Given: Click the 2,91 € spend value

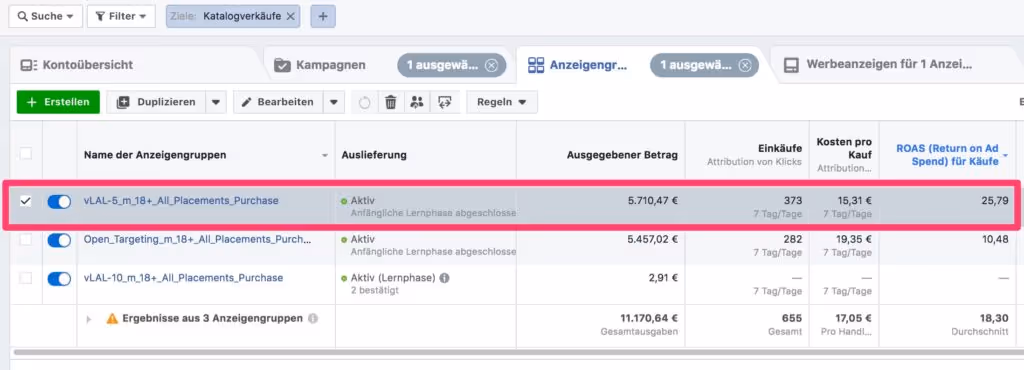Looking at the screenshot, I should [663, 278].
